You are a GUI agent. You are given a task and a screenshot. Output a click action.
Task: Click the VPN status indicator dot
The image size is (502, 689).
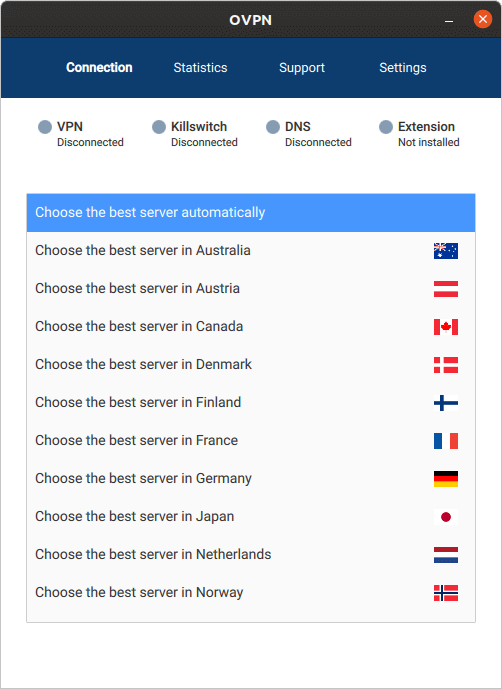(x=45, y=127)
